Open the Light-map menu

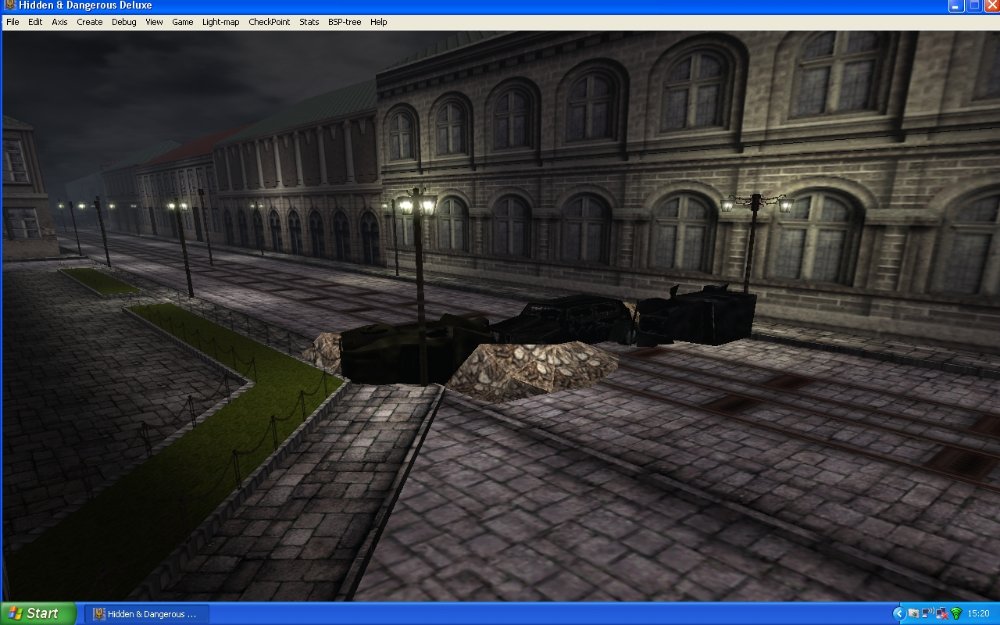click(220, 22)
